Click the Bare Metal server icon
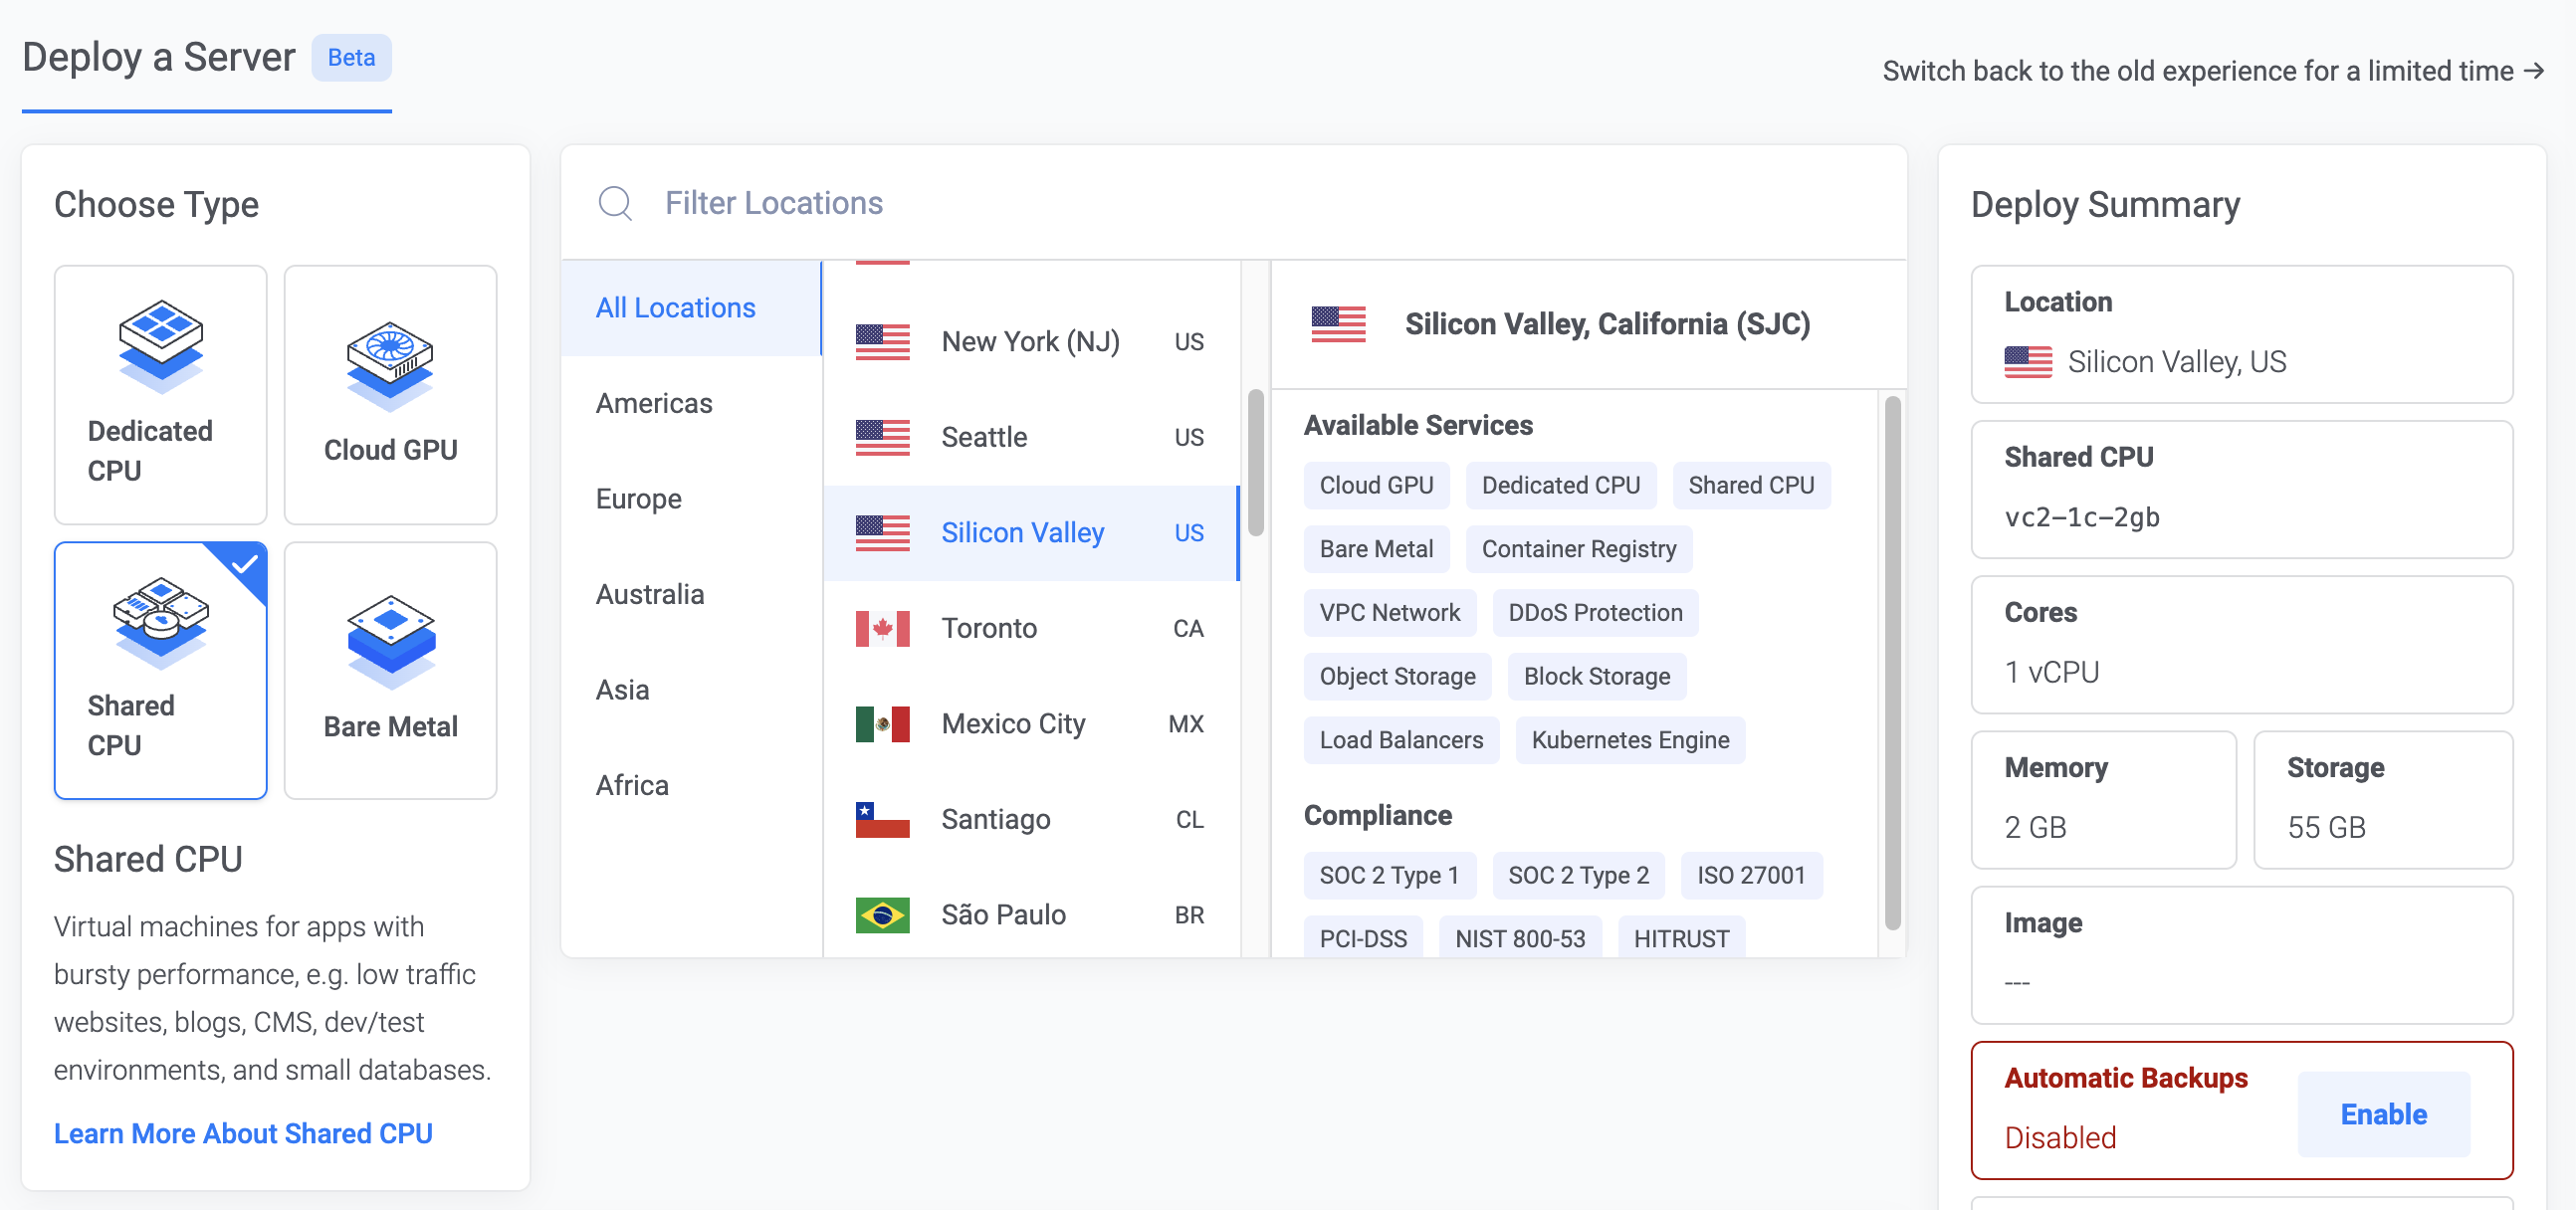Image resolution: width=2576 pixels, height=1210 pixels. click(x=390, y=642)
